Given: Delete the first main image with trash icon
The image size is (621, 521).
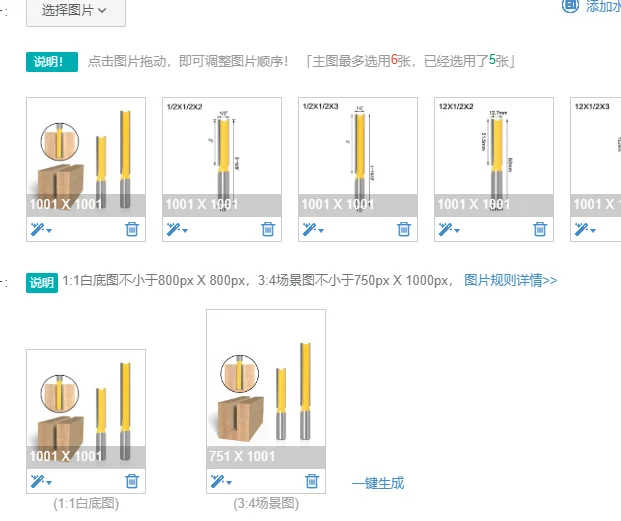Looking at the screenshot, I should click(x=132, y=229).
